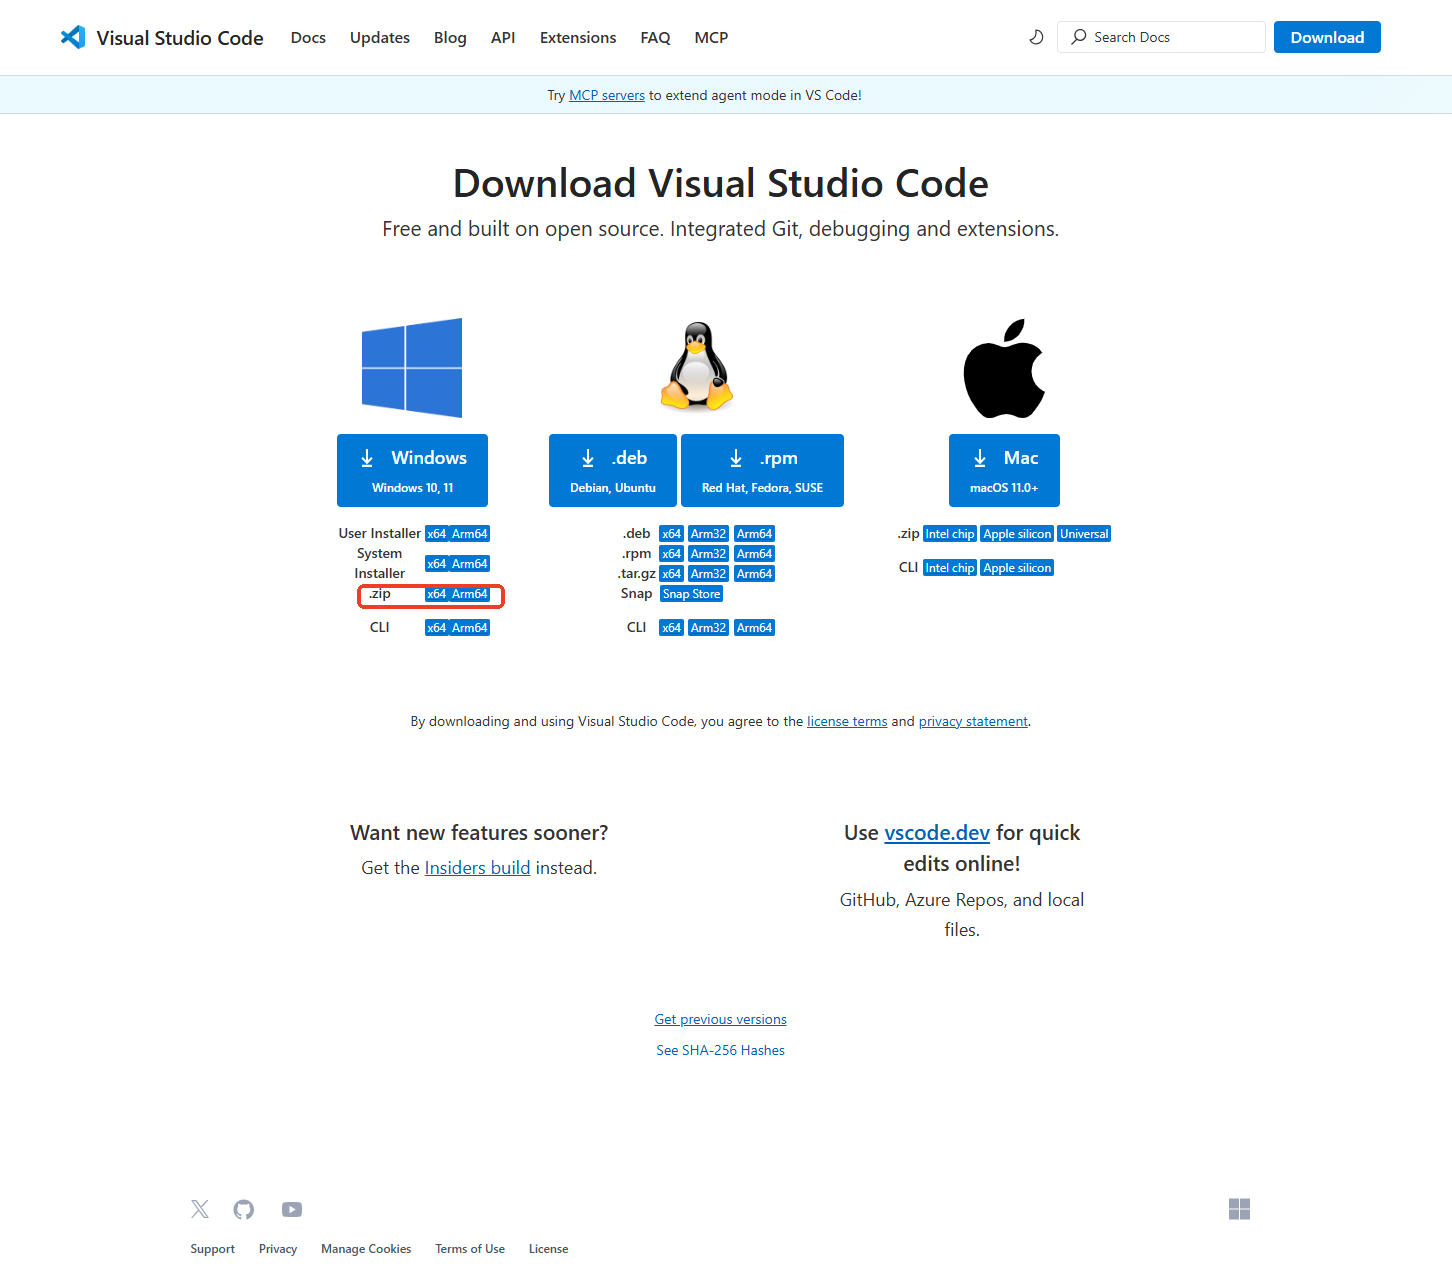The image size is (1452, 1280).
Task: Open the Extensions menu item
Action: tap(577, 37)
